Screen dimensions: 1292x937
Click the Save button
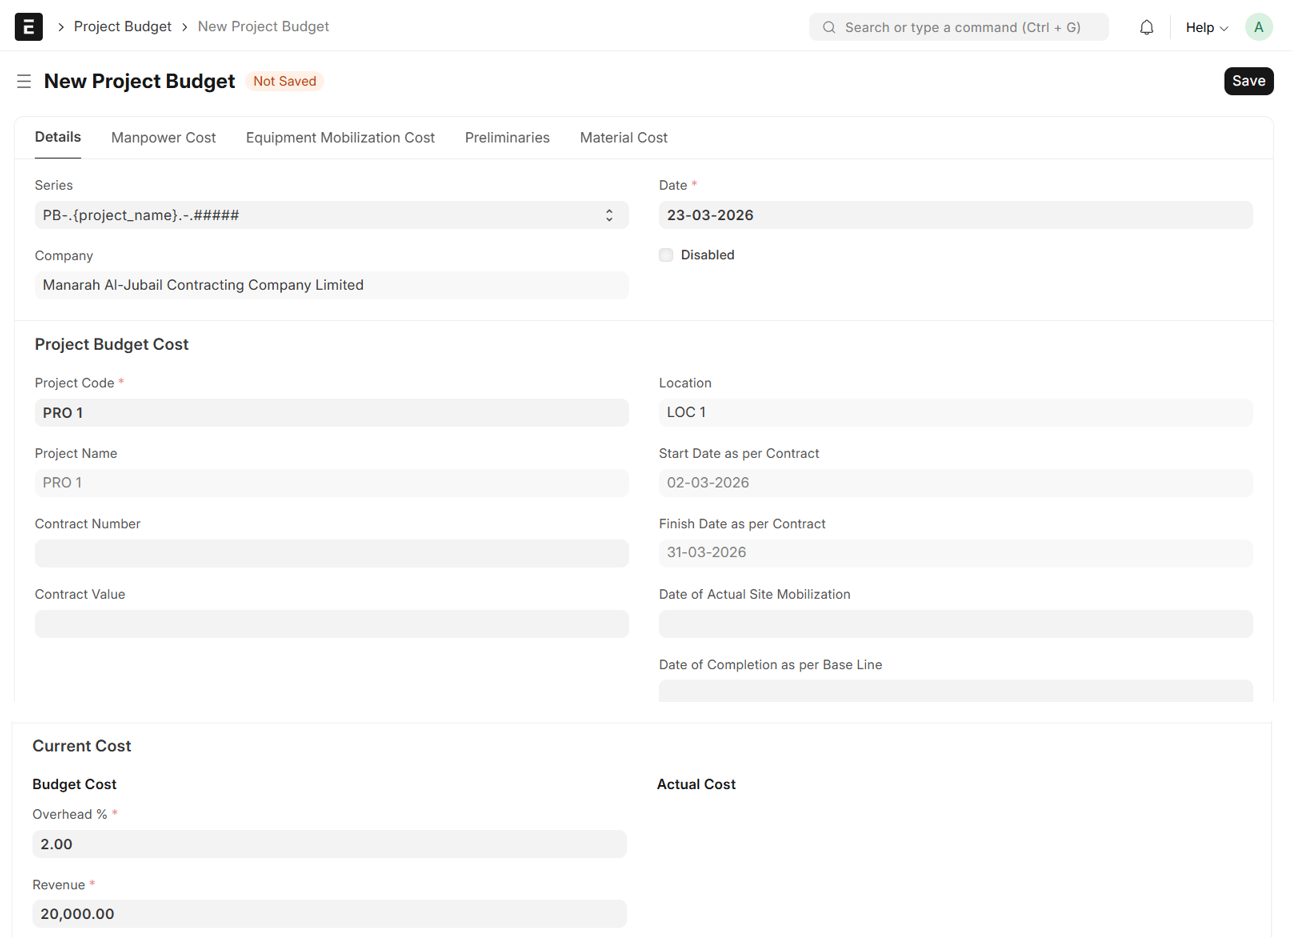1248,81
